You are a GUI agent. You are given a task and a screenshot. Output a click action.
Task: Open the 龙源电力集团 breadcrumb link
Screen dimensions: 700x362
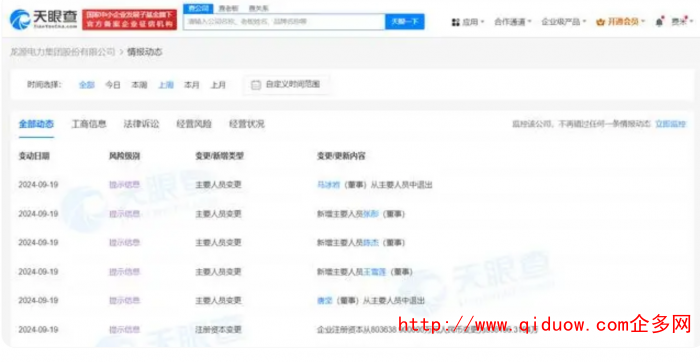tap(62, 52)
